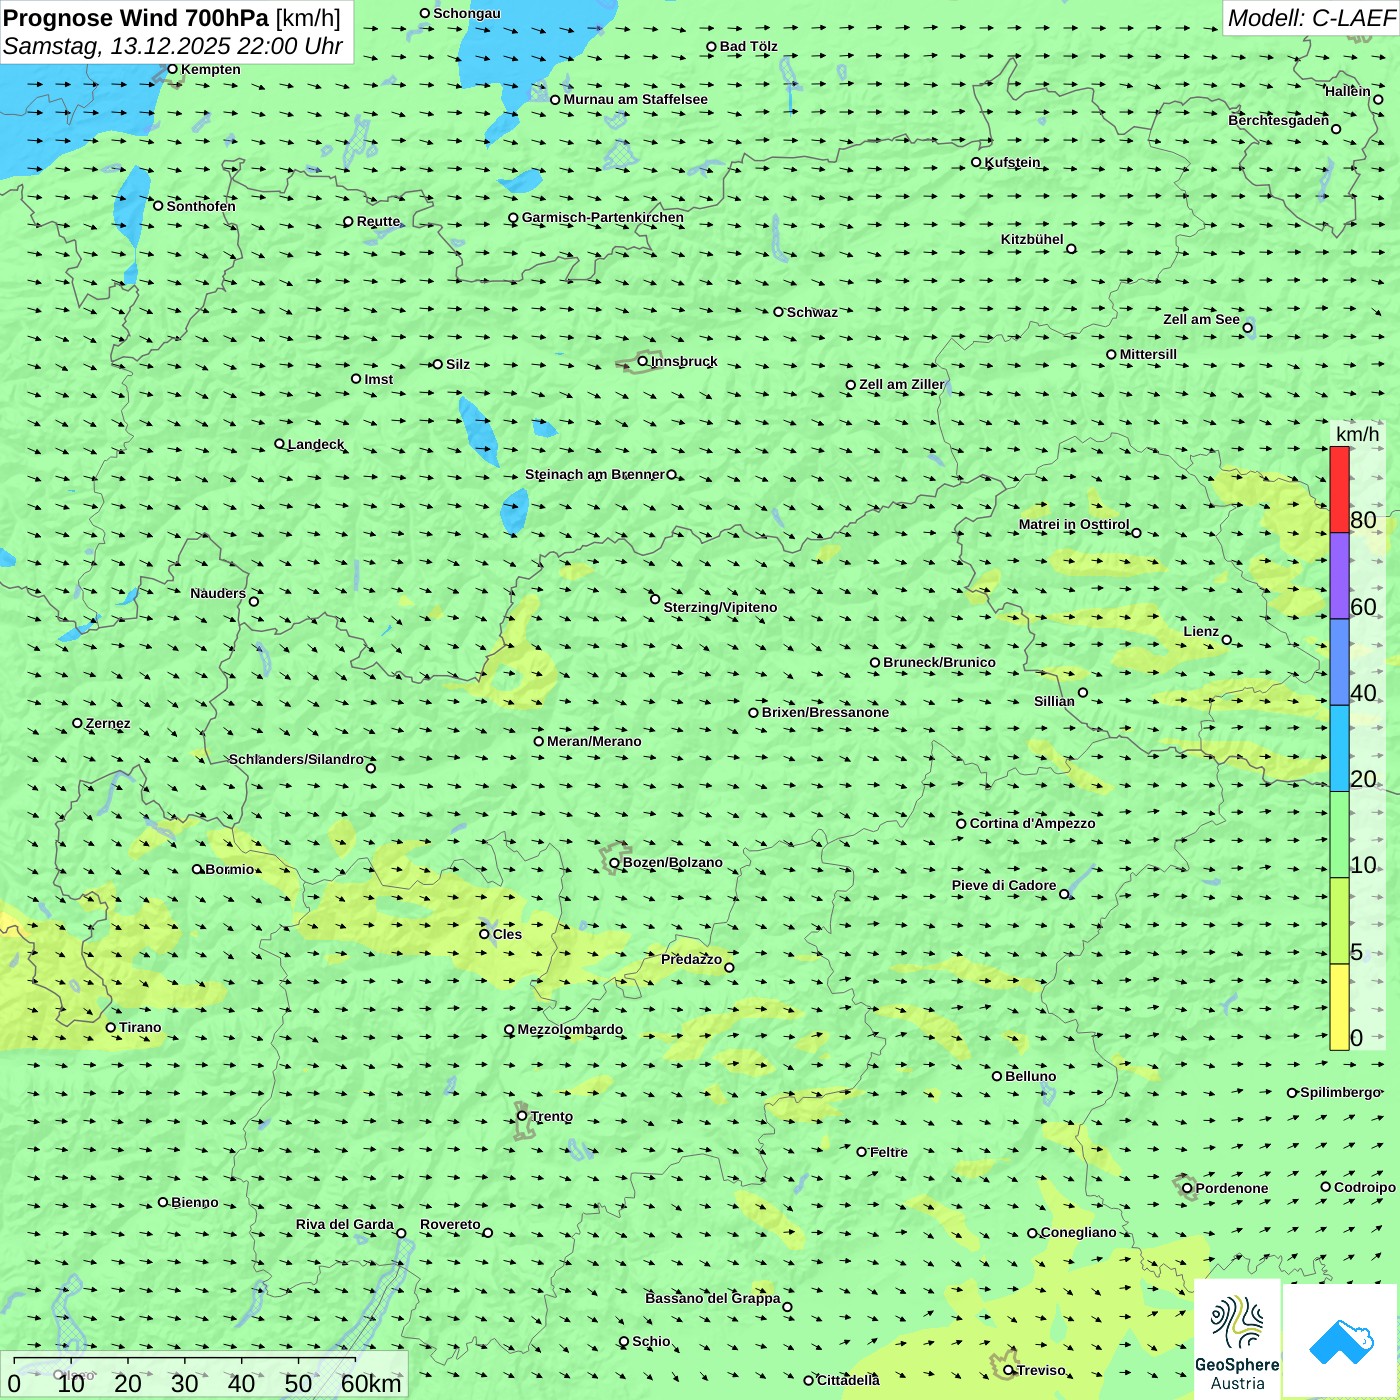The height and width of the screenshot is (1400, 1400).
Task: Click the date 'Samstag, 13.12.2025 22:00 Uhr'
Action: (x=173, y=46)
